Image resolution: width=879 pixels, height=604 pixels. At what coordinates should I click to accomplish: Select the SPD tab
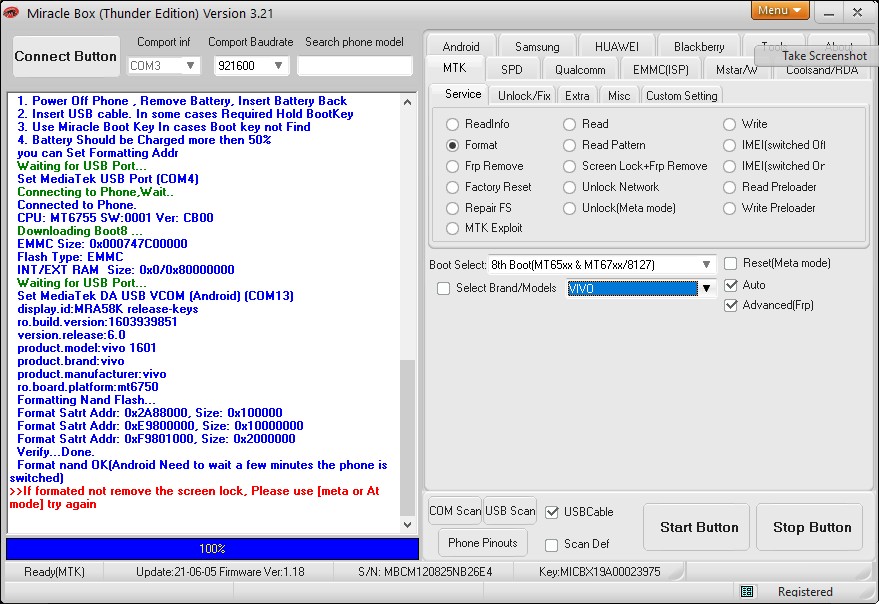[x=512, y=70]
